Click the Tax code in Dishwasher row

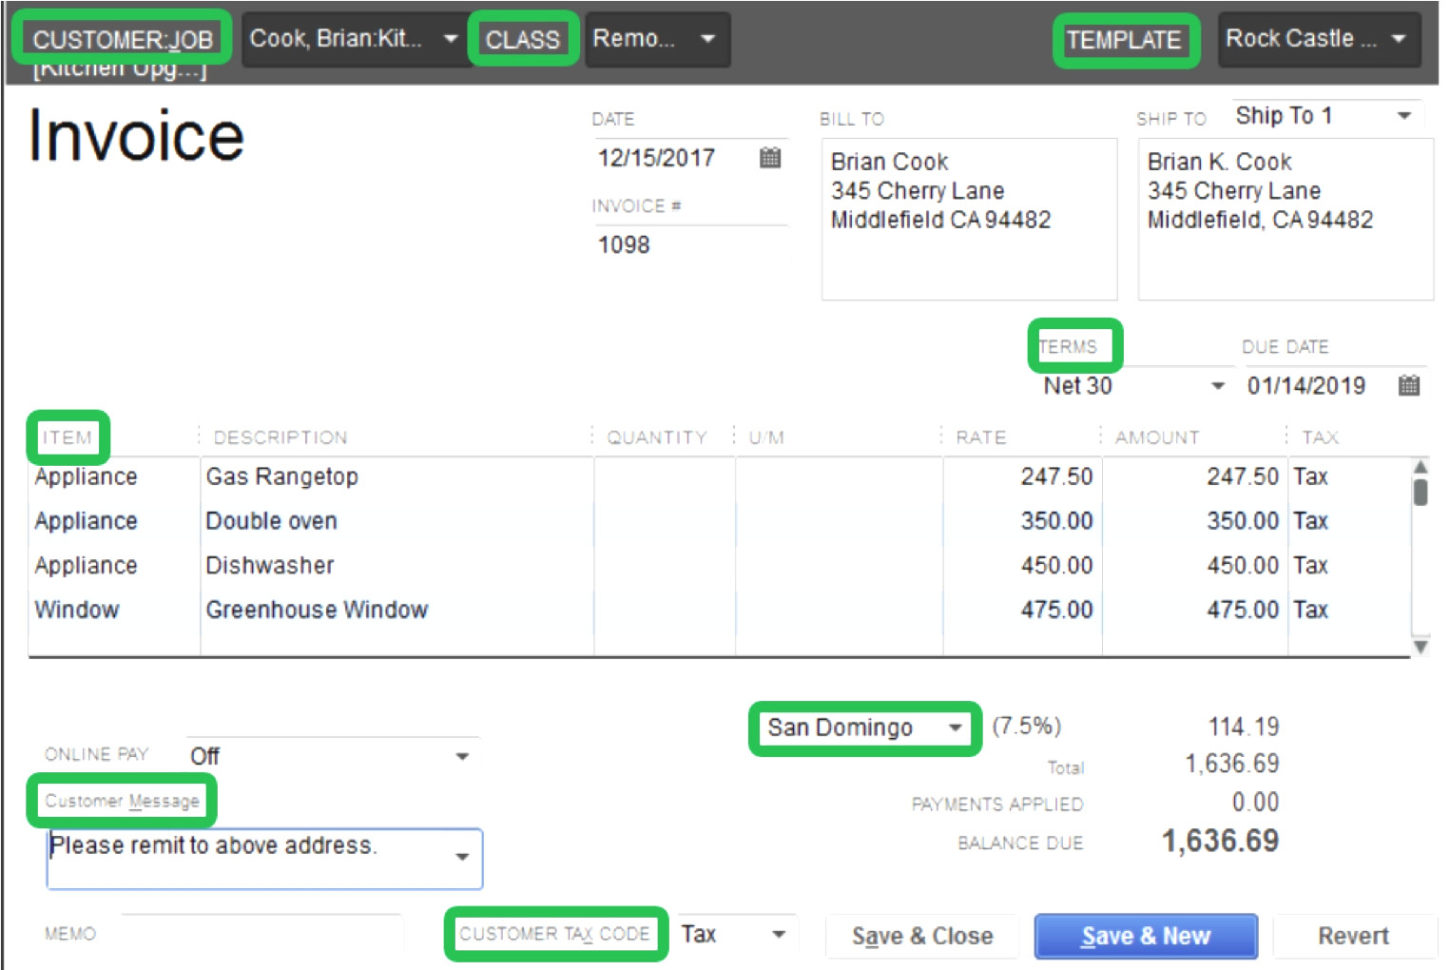(x=1310, y=565)
